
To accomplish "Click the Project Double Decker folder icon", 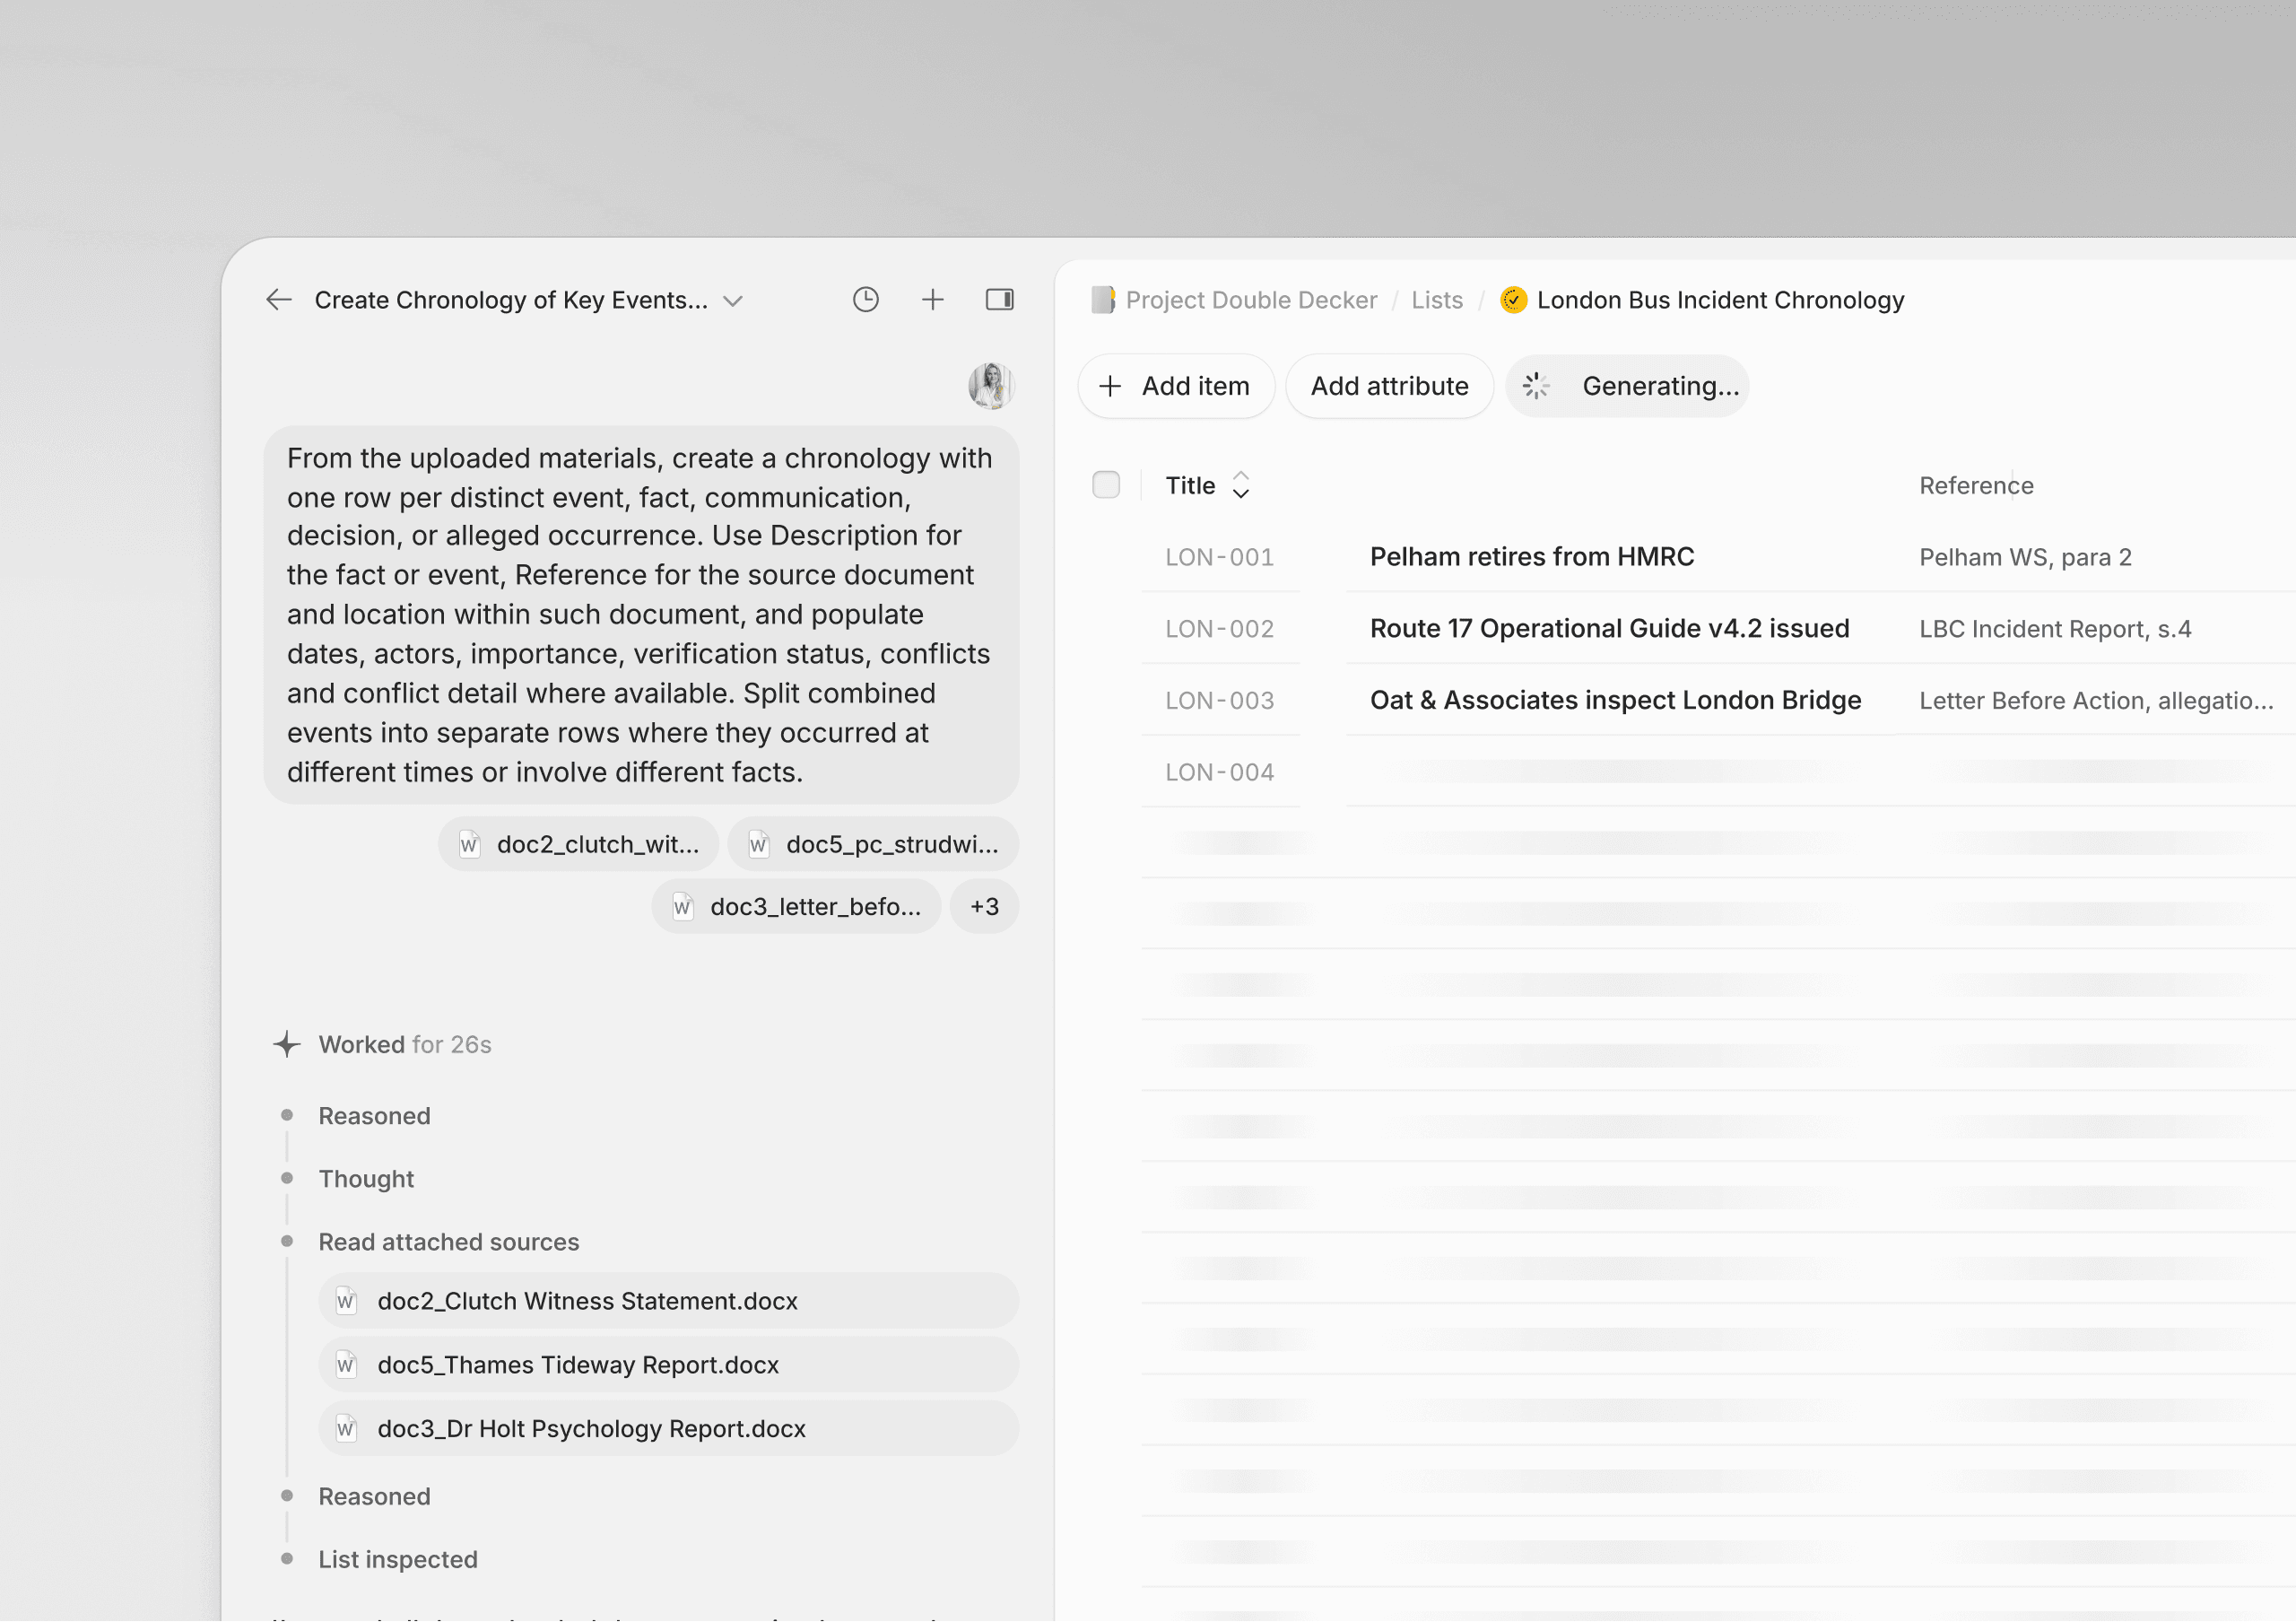I will pos(1102,300).
